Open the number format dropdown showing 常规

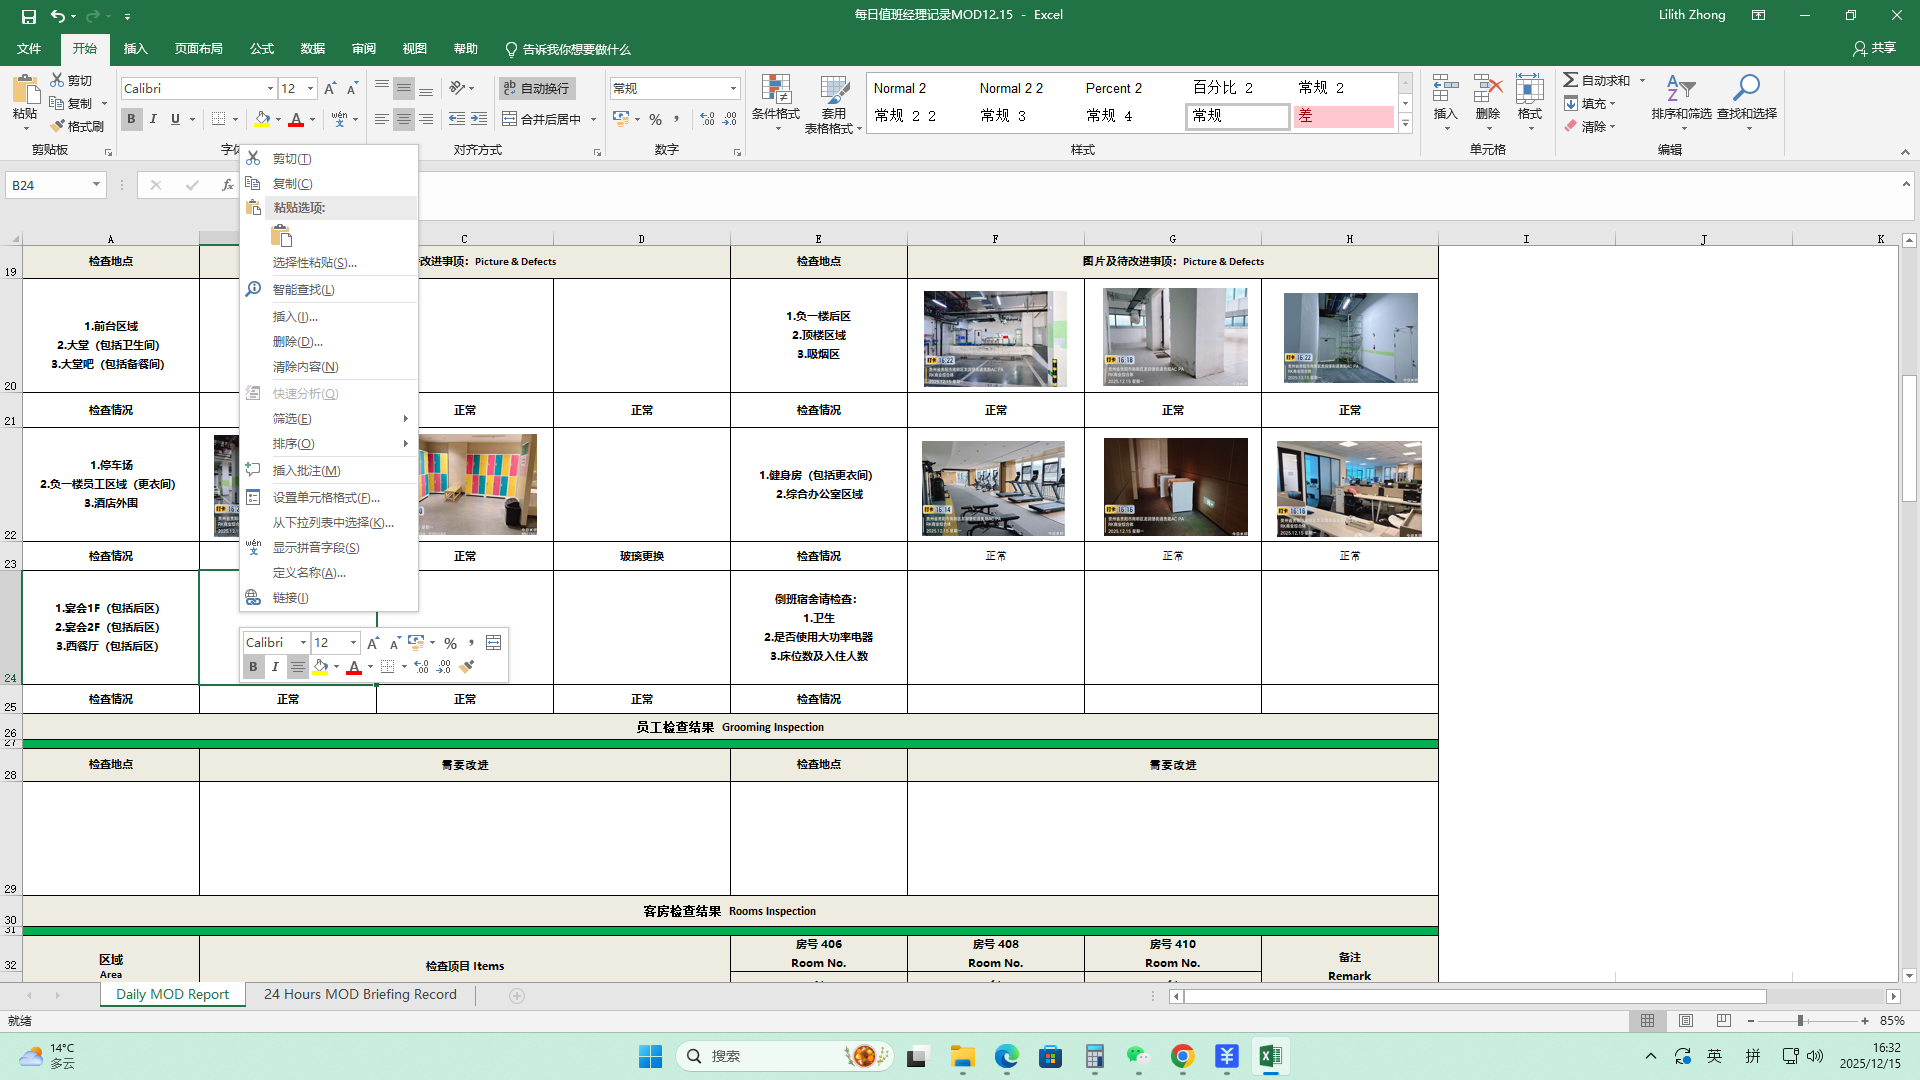[x=733, y=88]
